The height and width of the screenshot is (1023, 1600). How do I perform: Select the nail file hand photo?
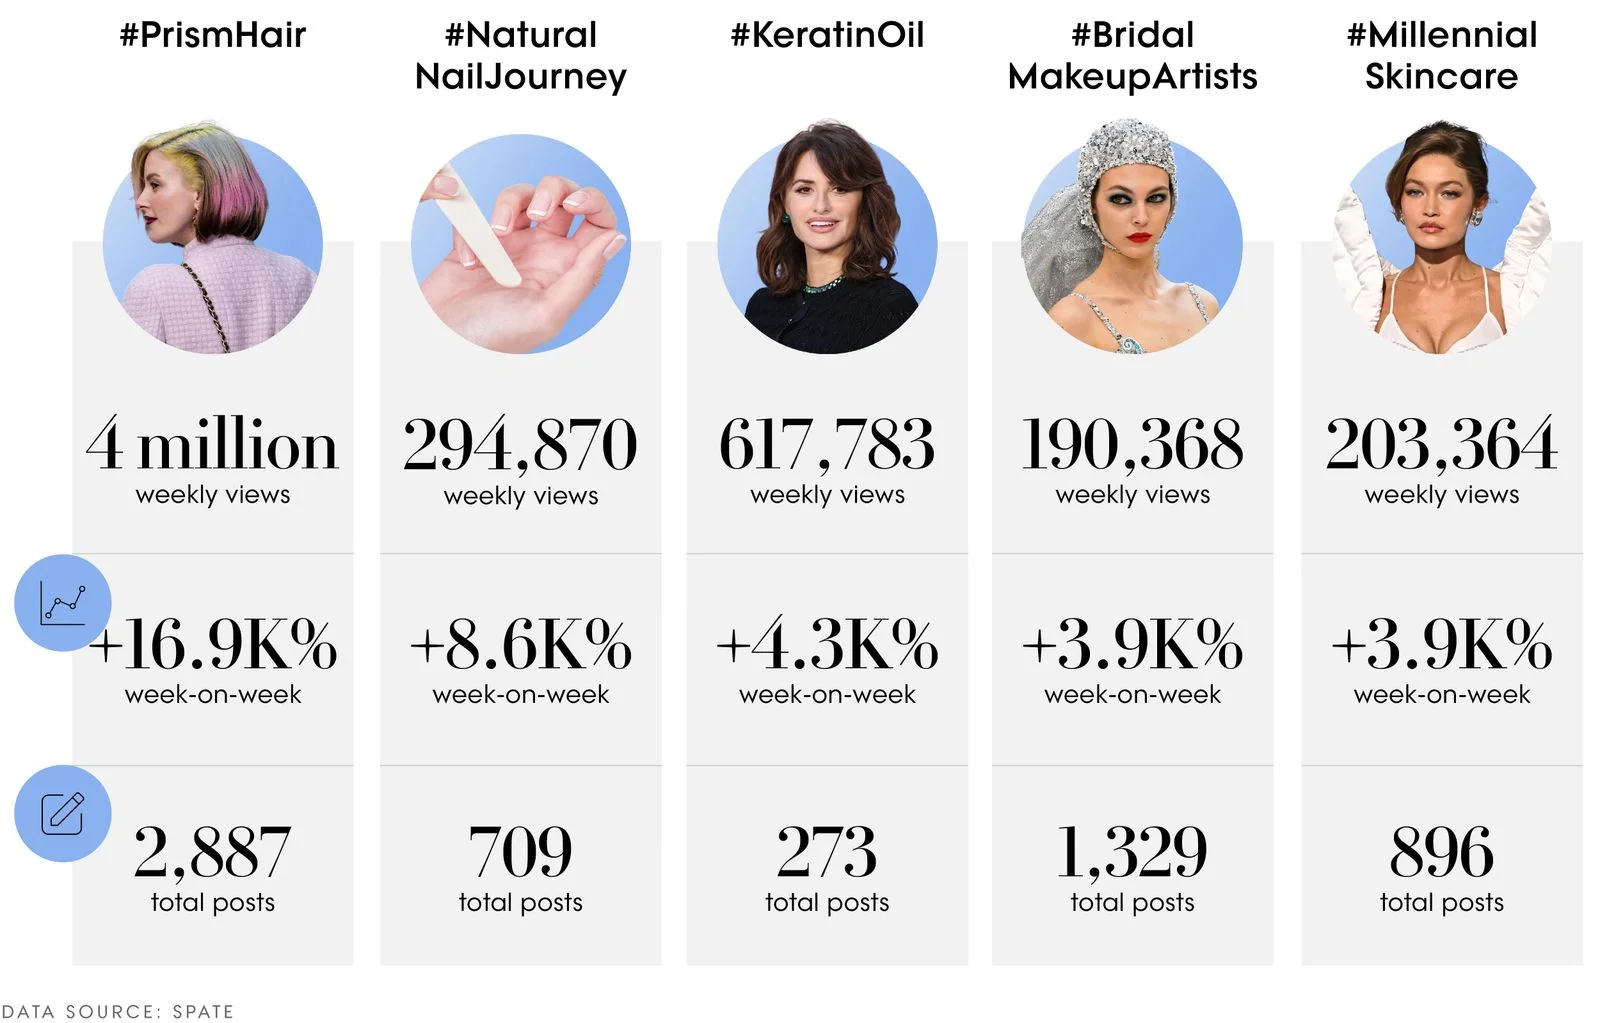(x=521, y=244)
